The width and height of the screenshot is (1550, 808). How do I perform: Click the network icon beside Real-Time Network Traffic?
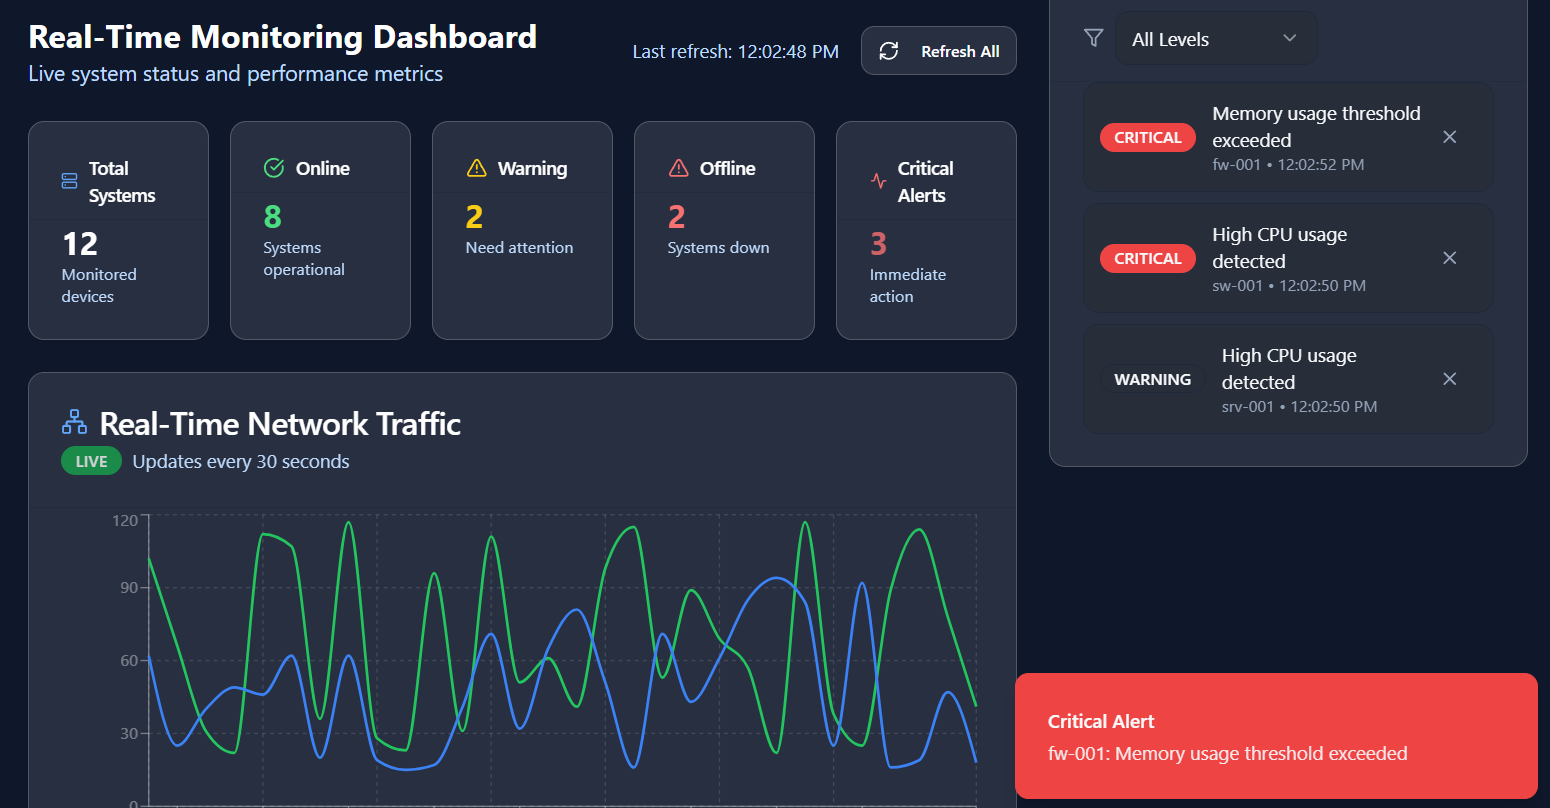coord(75,423)
